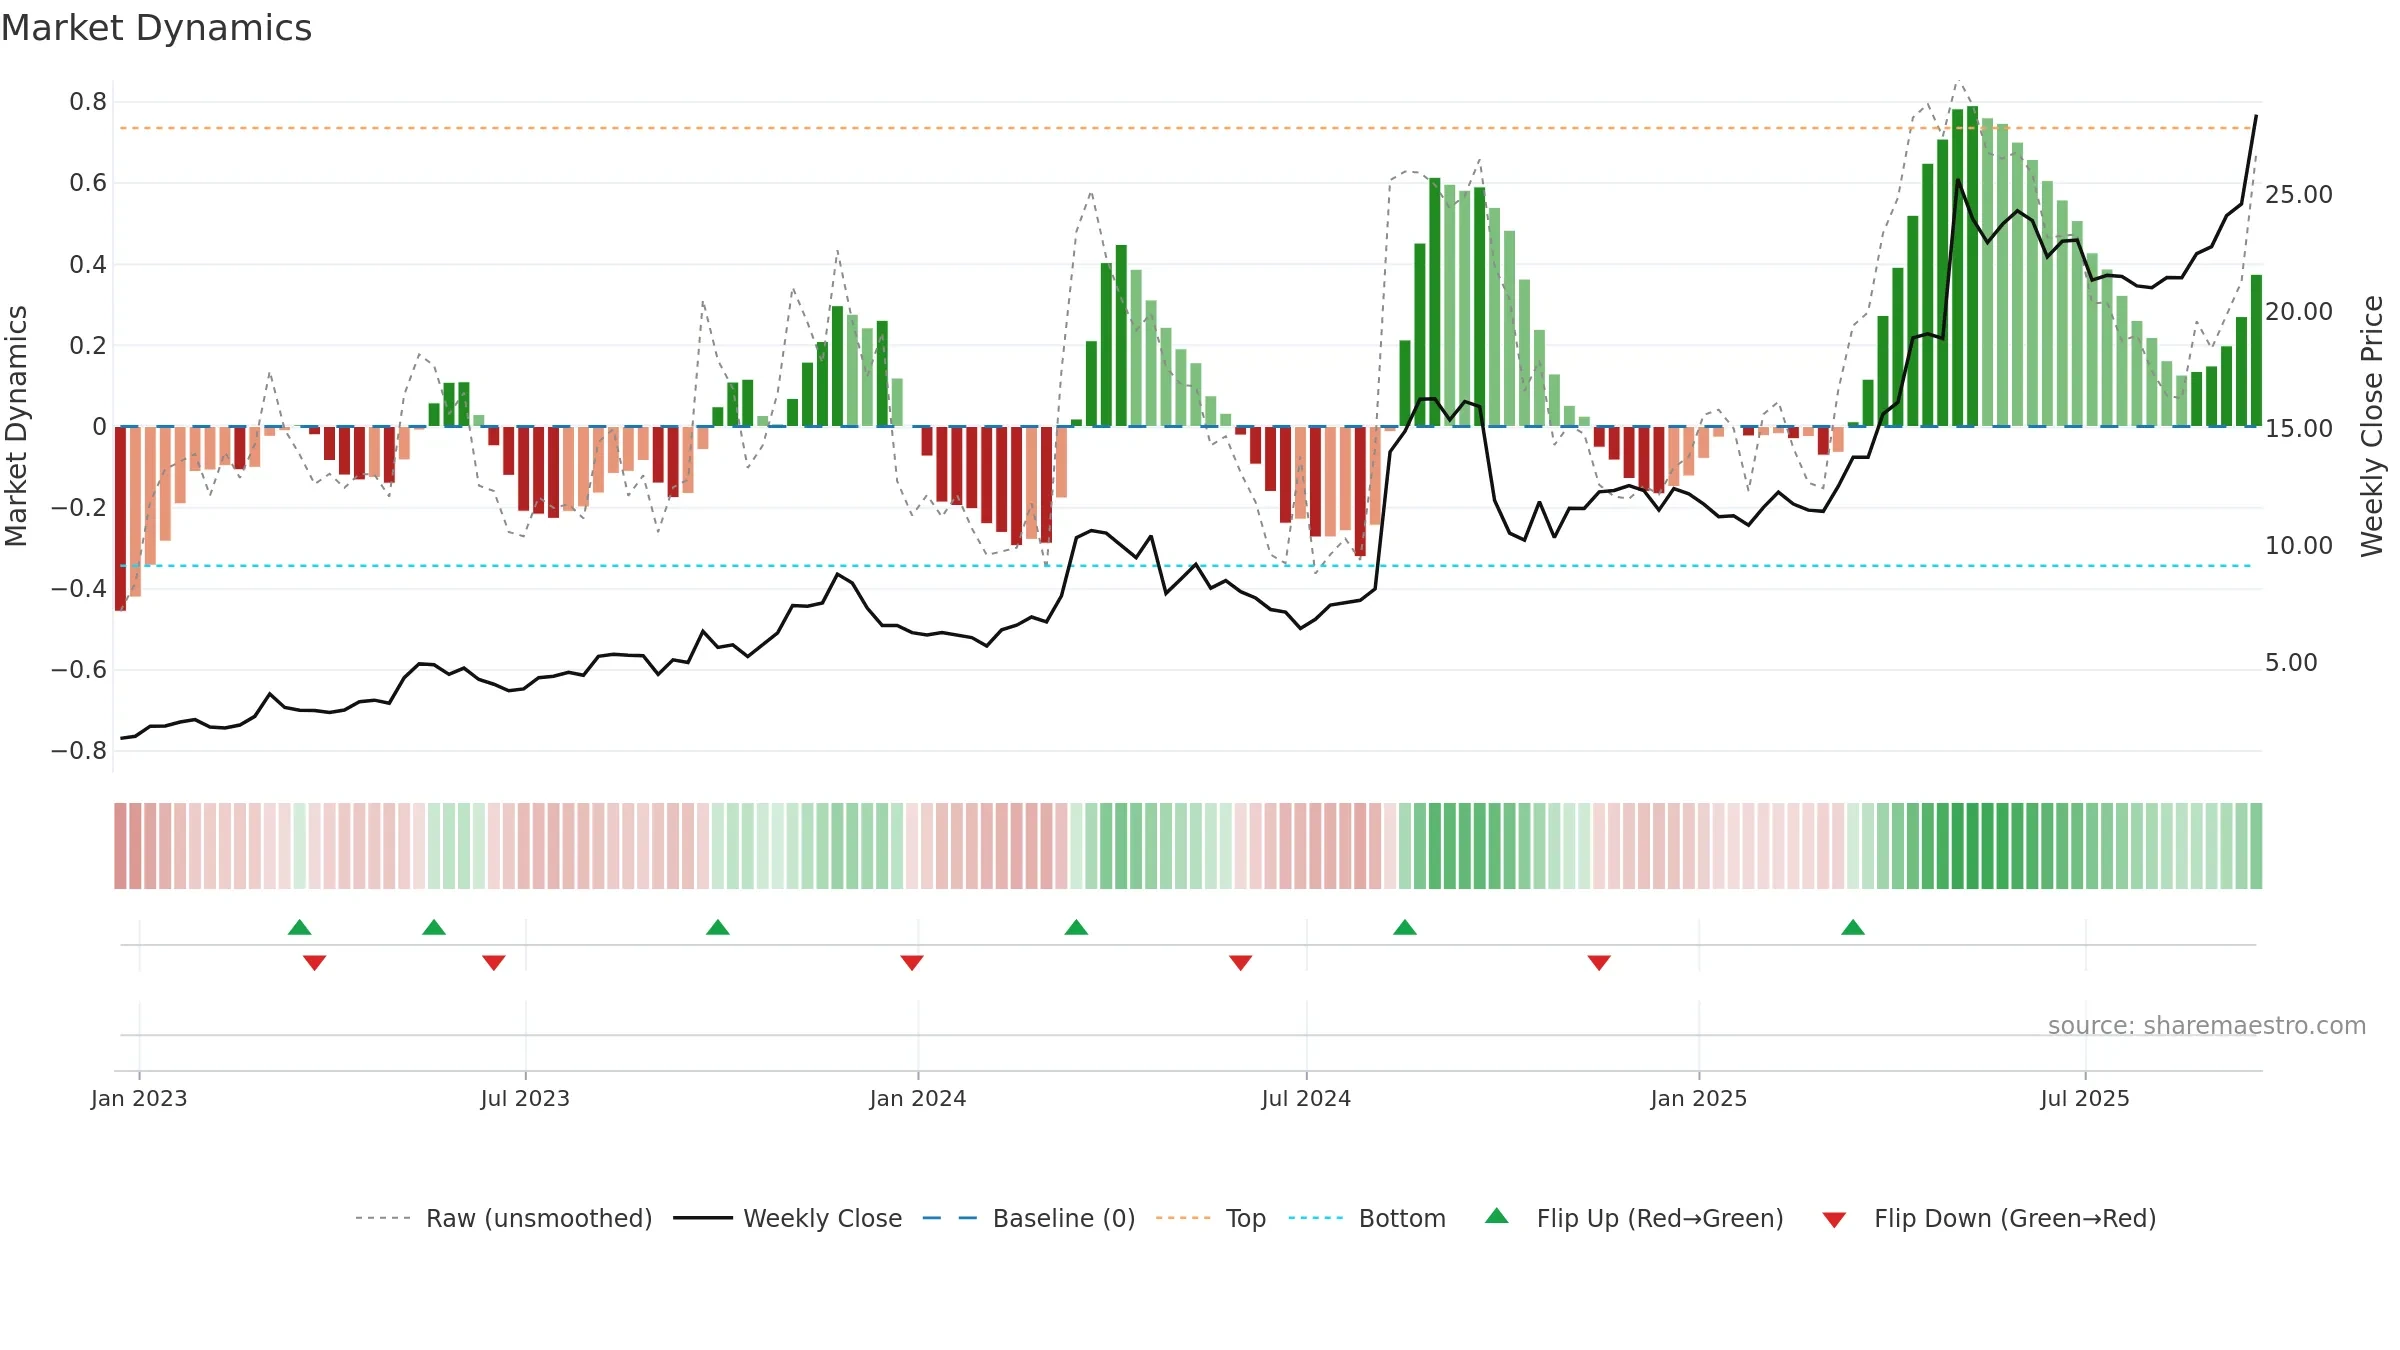Image resolution: width=2400 pixels, height=1350 pixels.
Task: Click the 25.00 right axis price label
Action: (x=2299, y=195)
